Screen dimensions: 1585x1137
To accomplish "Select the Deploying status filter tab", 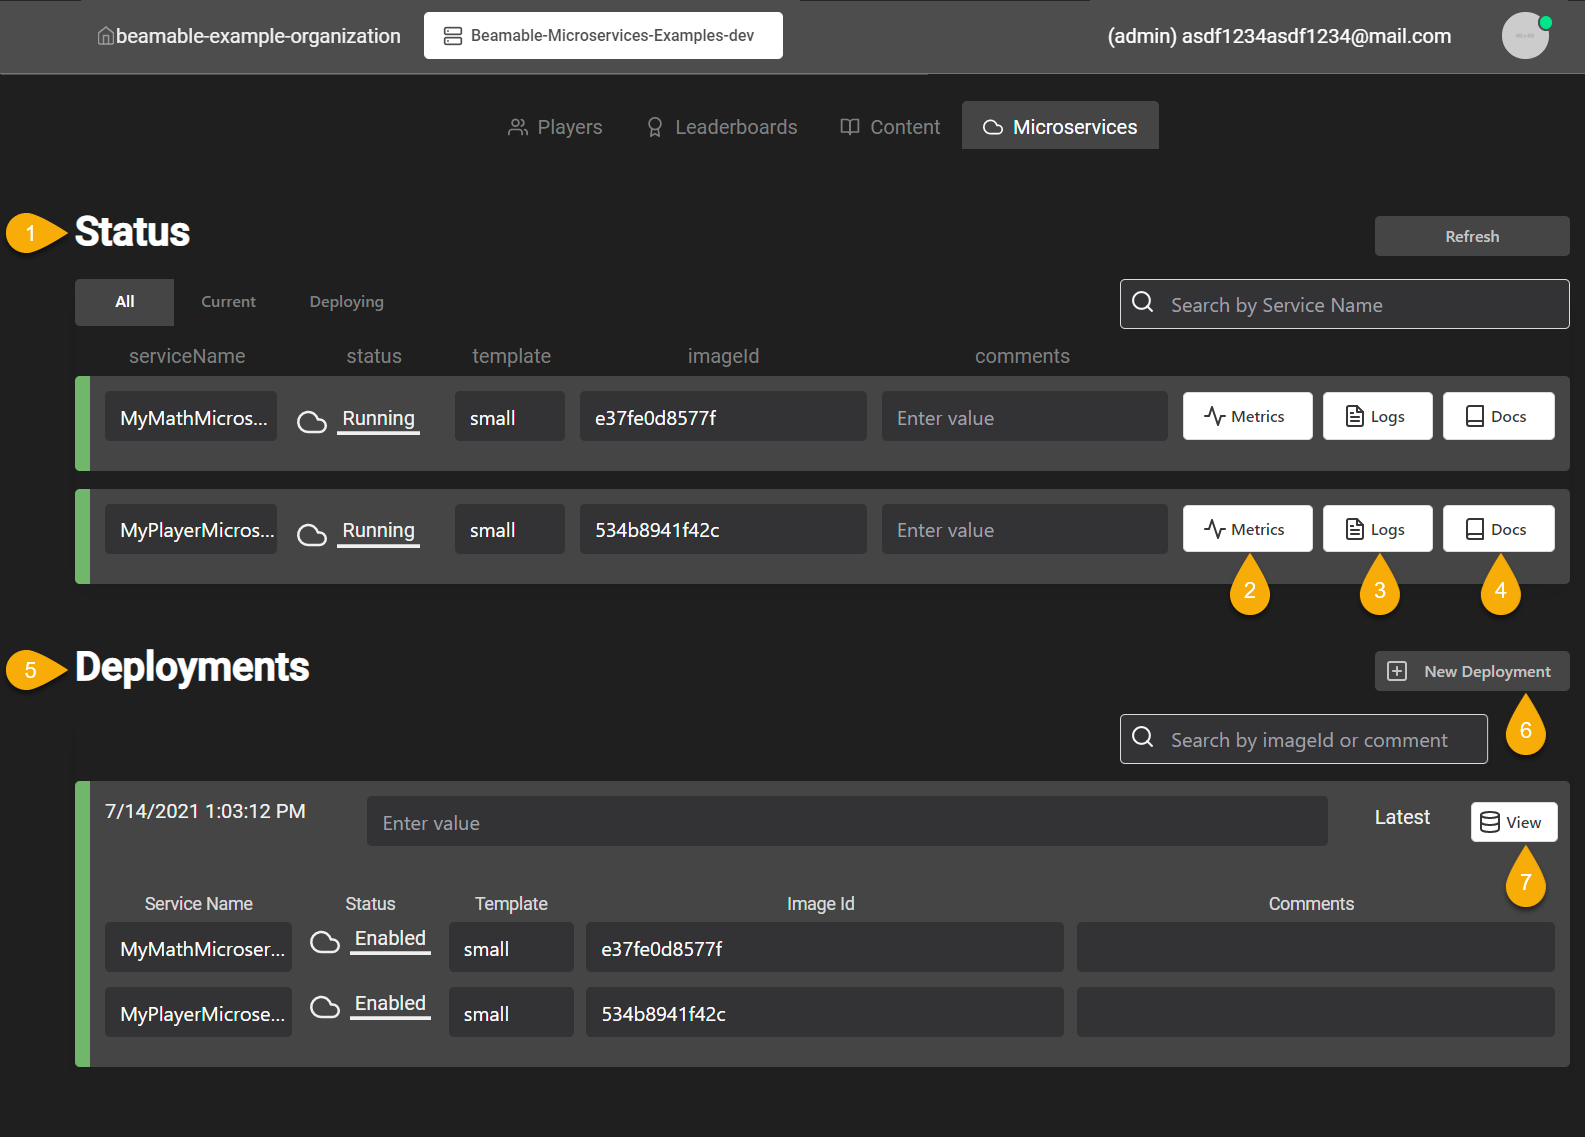I will coord(346,302).
